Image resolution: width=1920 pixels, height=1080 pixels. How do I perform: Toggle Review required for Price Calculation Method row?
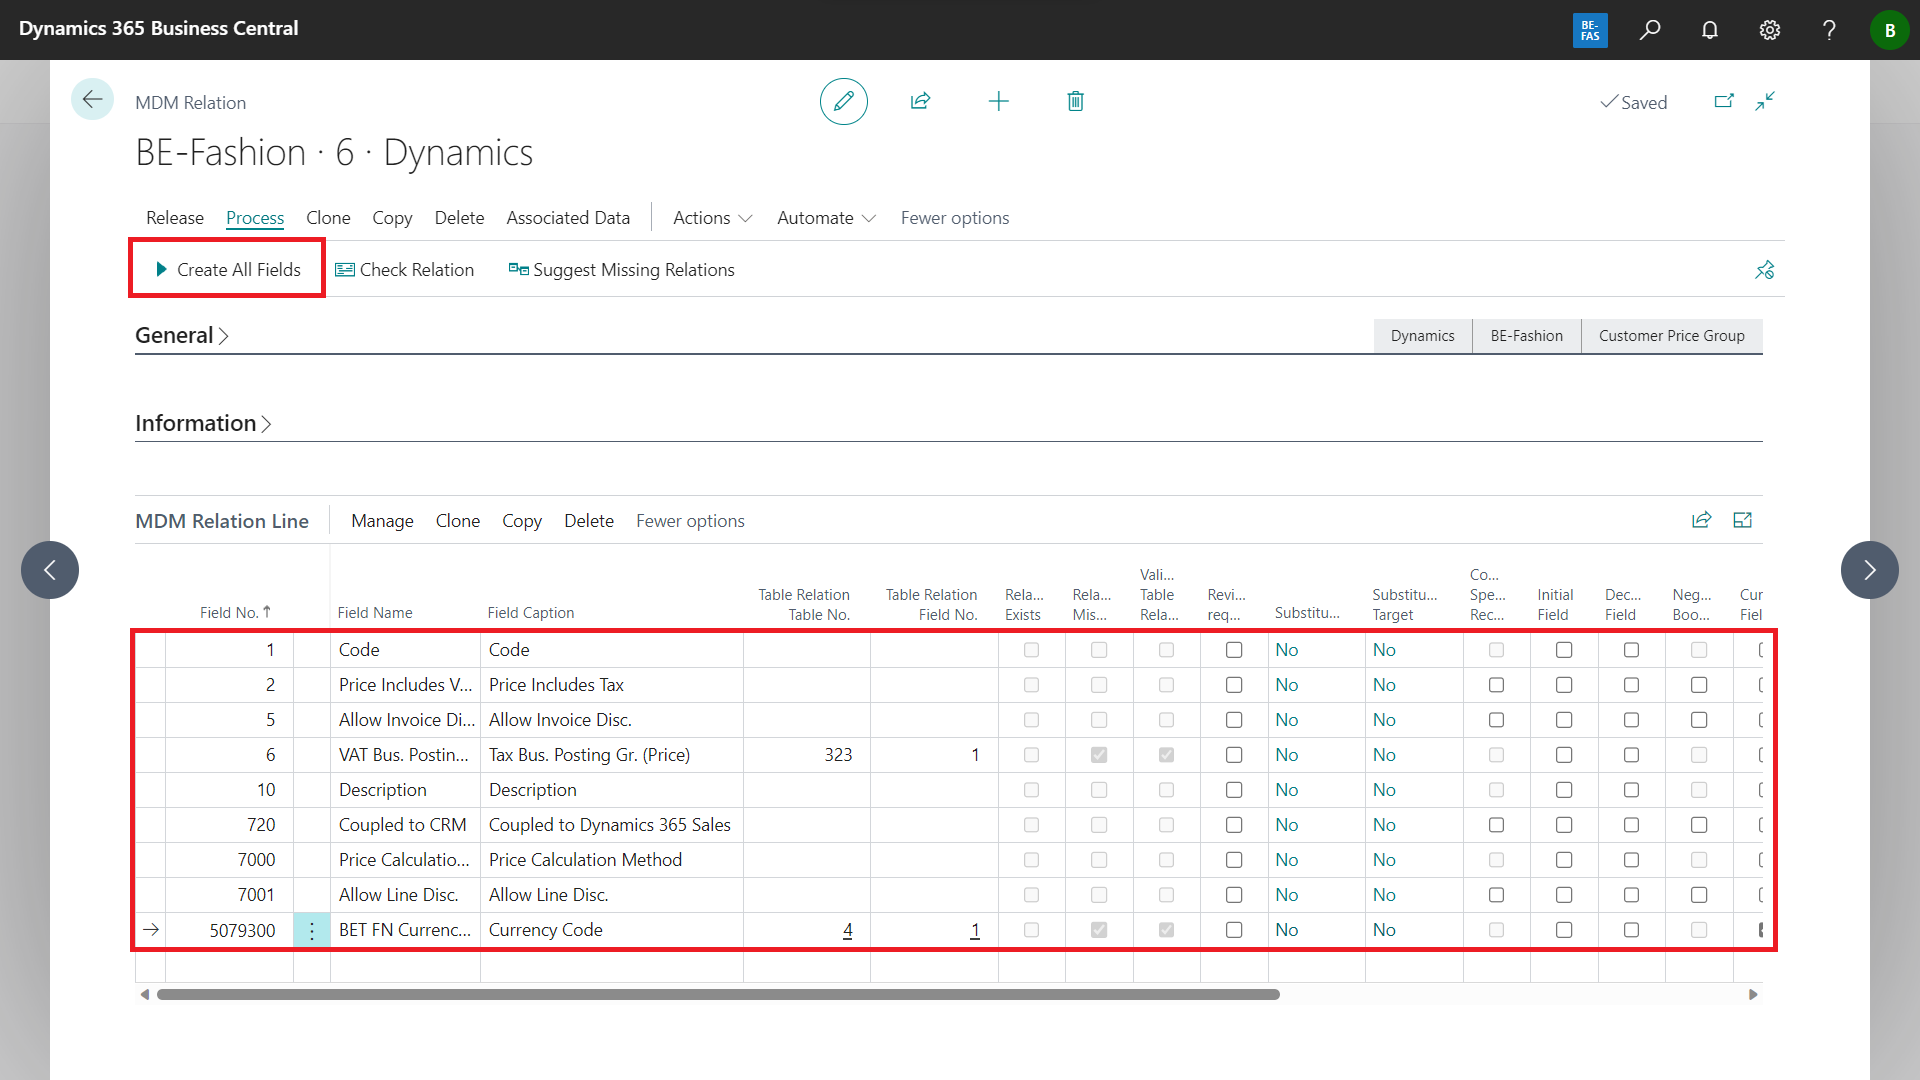point(1234,860)
